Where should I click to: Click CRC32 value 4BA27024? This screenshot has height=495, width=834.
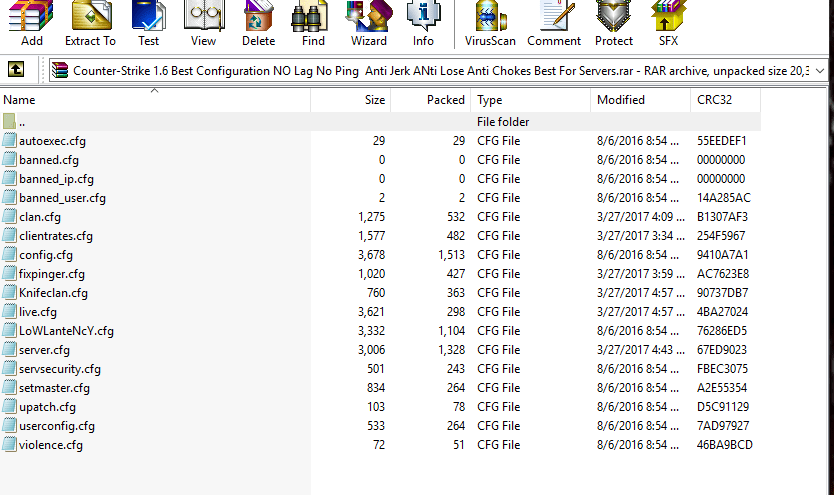click(x=722, y=312)
